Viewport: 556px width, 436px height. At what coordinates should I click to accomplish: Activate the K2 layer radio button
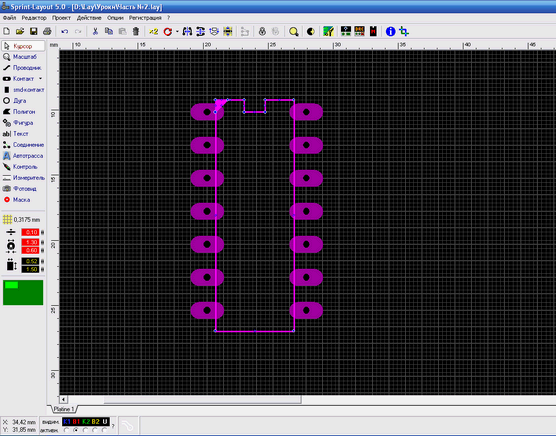[x=85, y=430]
